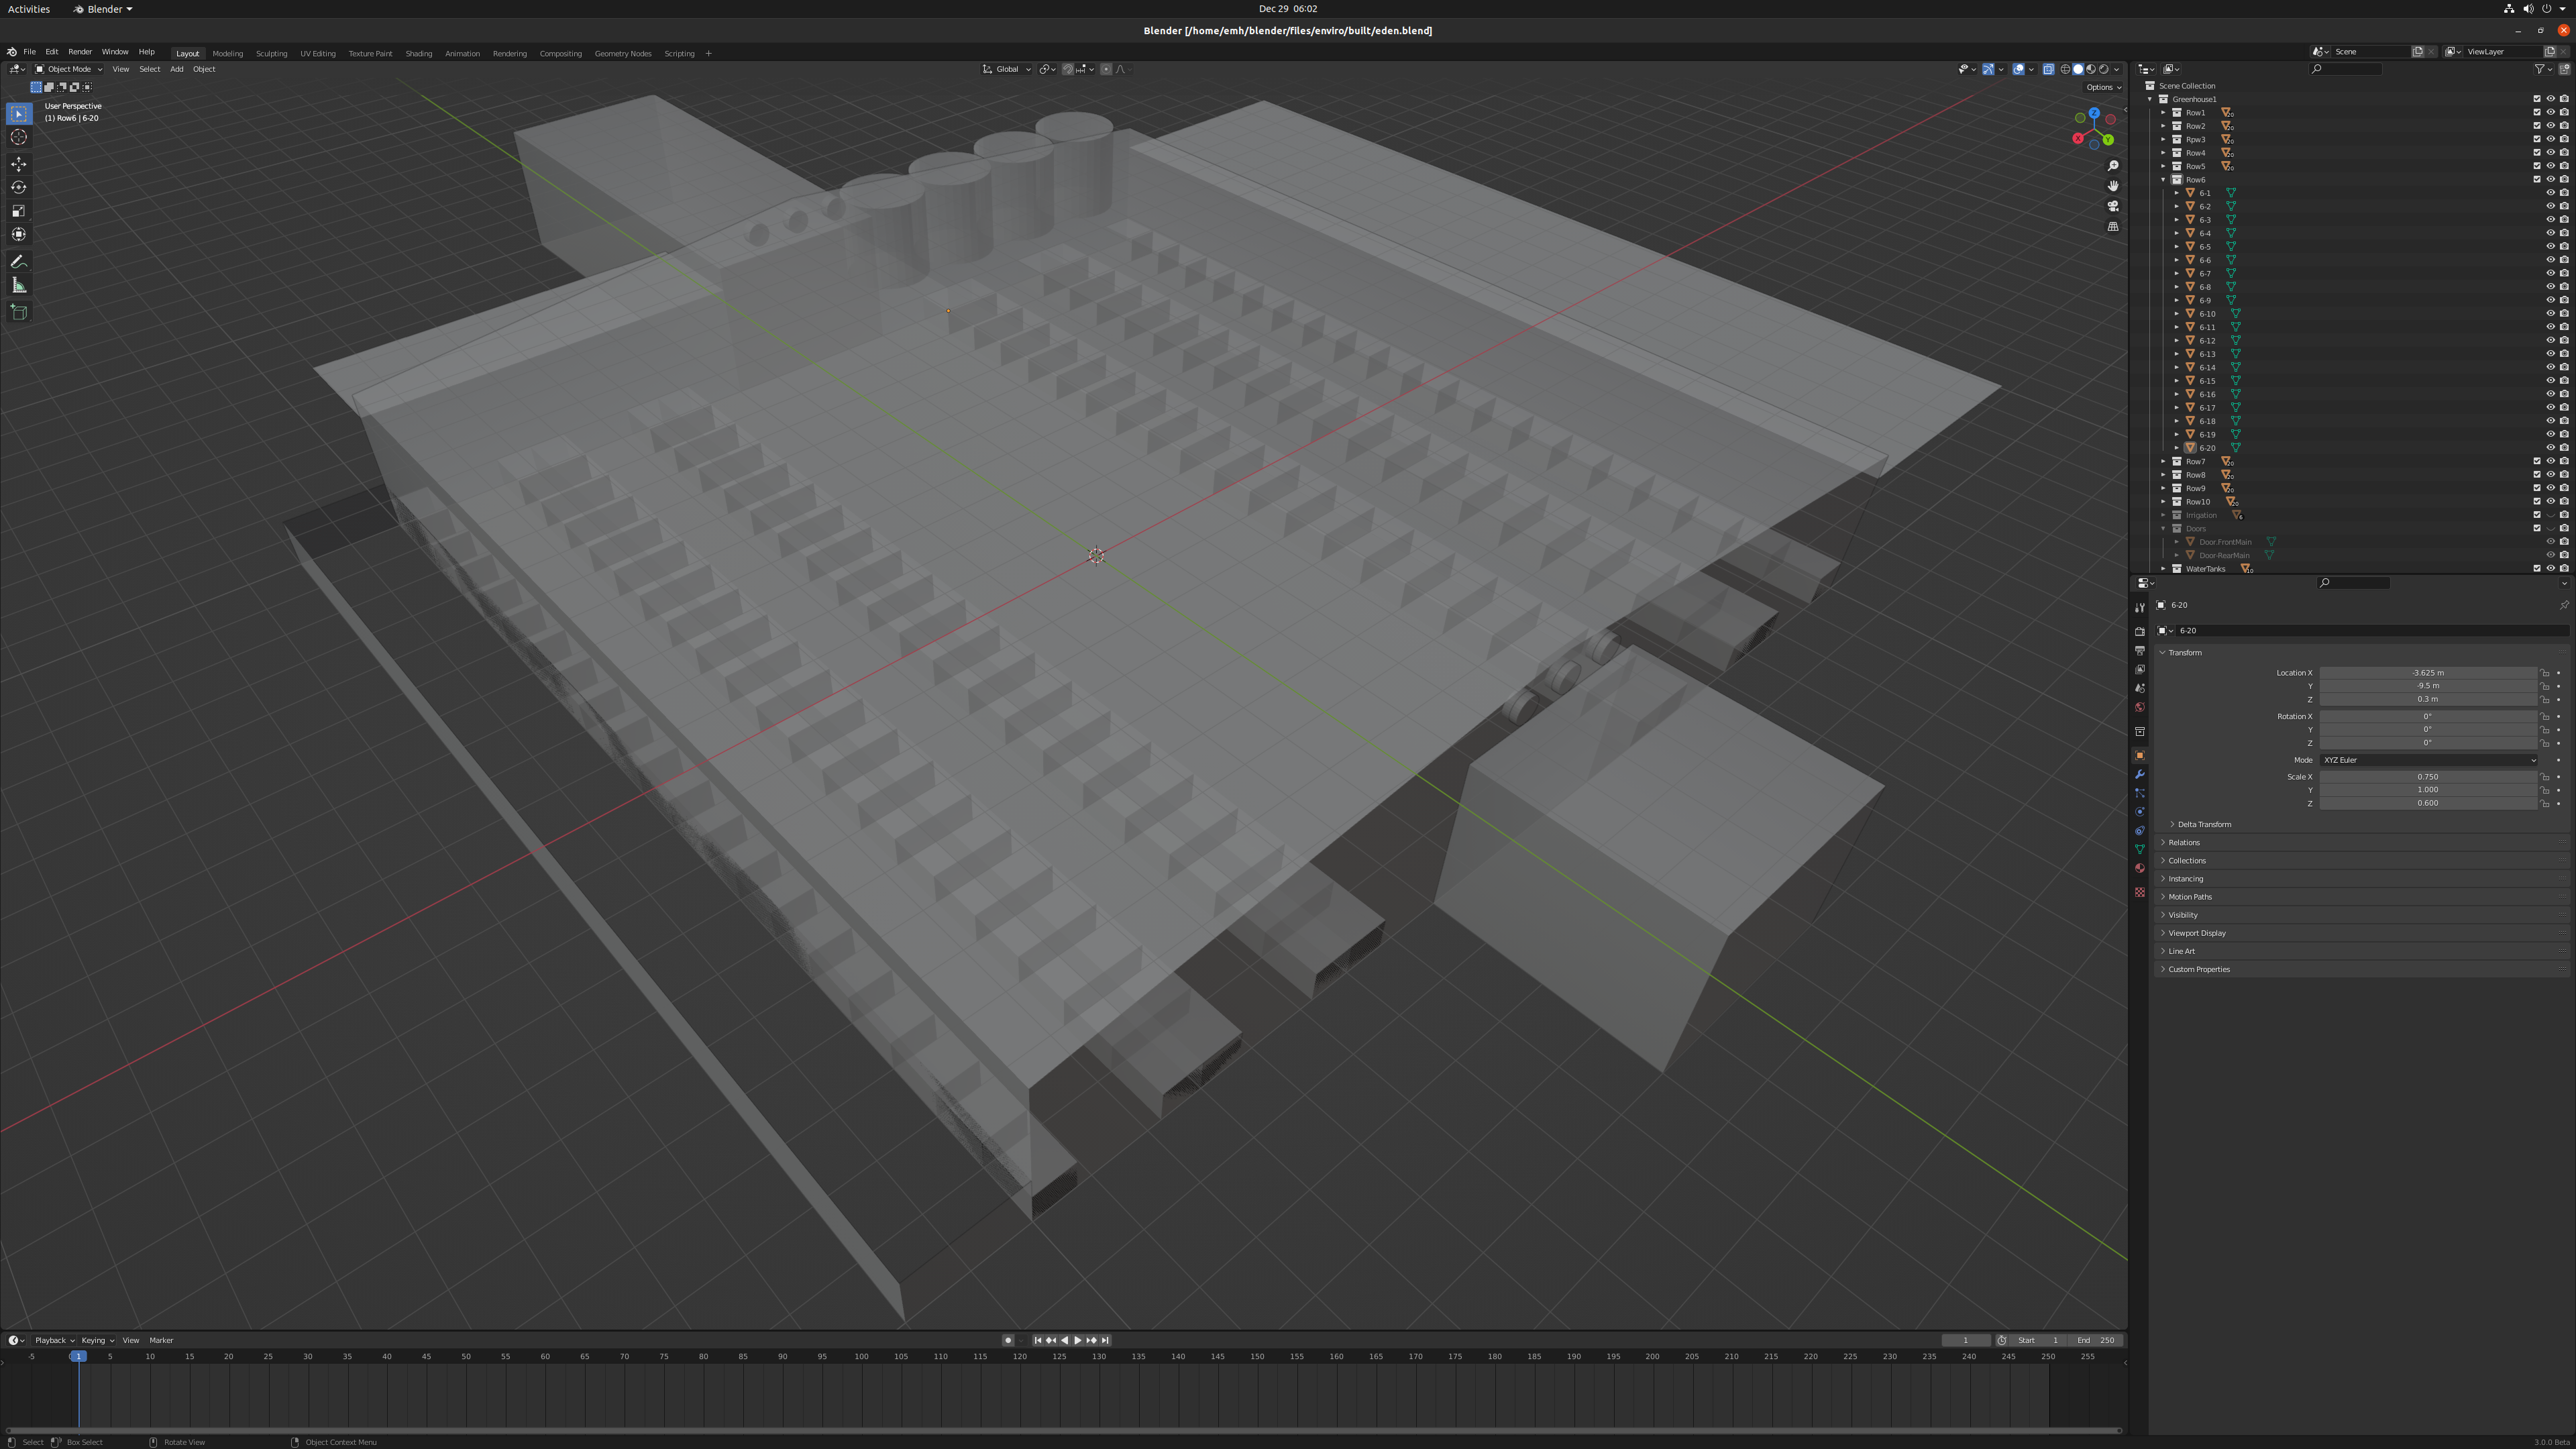Open the World properties tab
2576x1449 pixels.
click(2140, 707)
